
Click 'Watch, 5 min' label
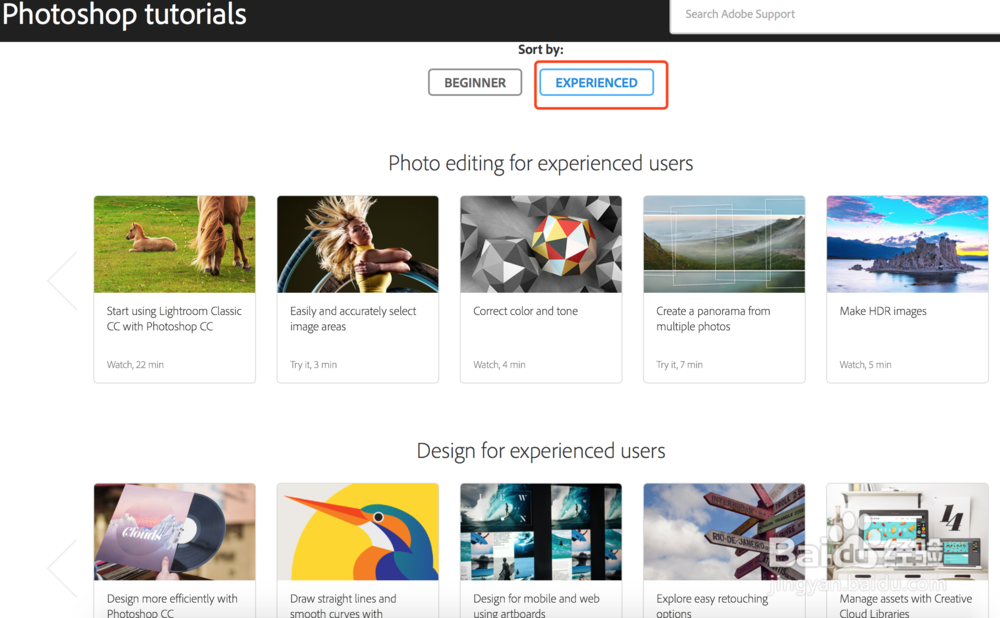point(865,365)
